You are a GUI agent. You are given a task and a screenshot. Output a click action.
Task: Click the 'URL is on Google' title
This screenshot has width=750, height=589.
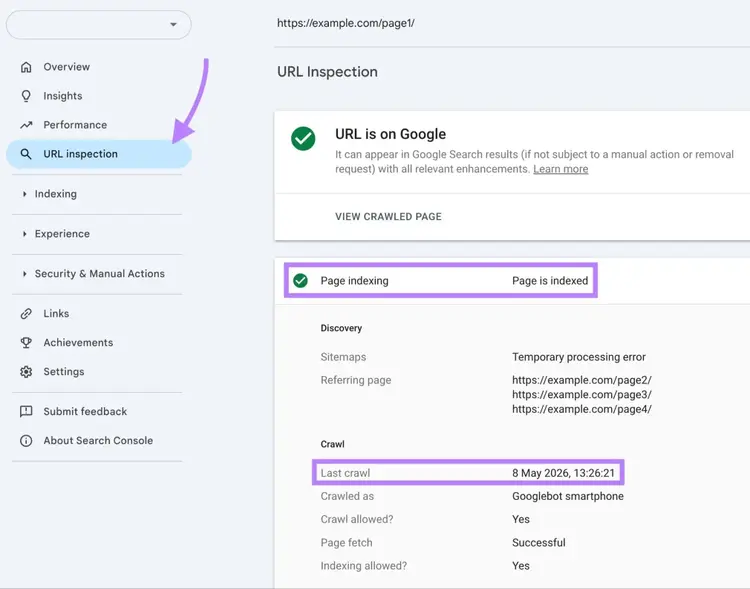pos(390,134)
